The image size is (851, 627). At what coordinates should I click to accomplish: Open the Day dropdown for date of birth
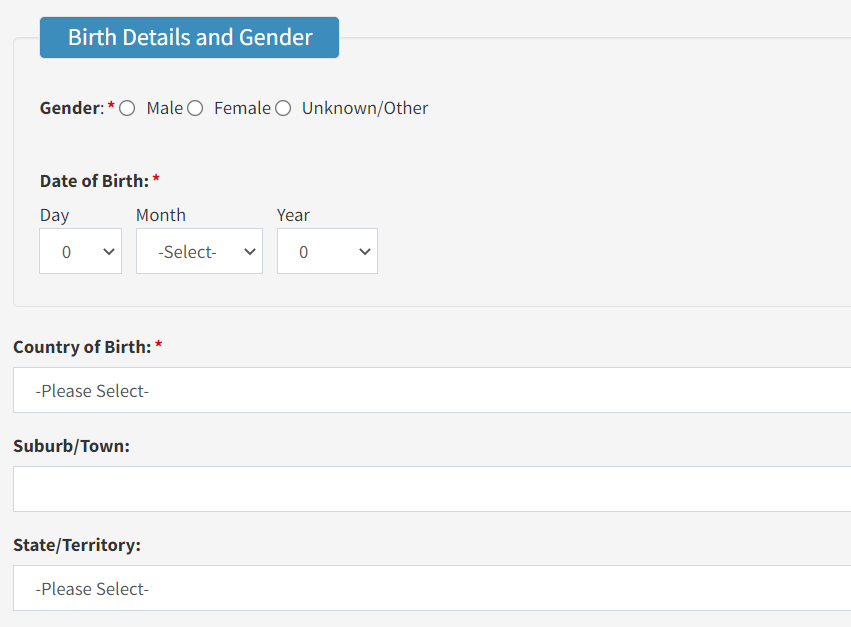click(x=80, y=251)
